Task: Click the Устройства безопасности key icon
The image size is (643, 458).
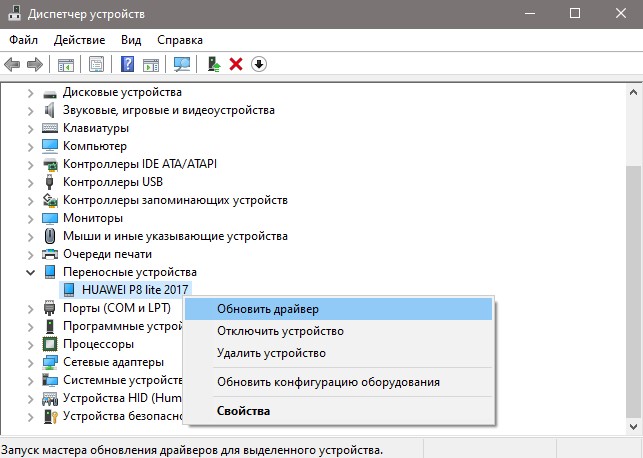Action: [x=50, y=417]
